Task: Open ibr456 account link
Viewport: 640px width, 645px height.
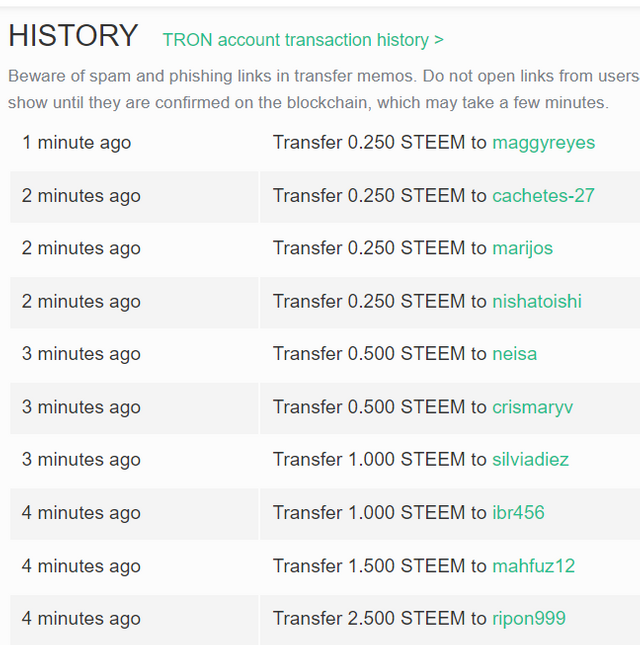Action: tap(518, 513)
